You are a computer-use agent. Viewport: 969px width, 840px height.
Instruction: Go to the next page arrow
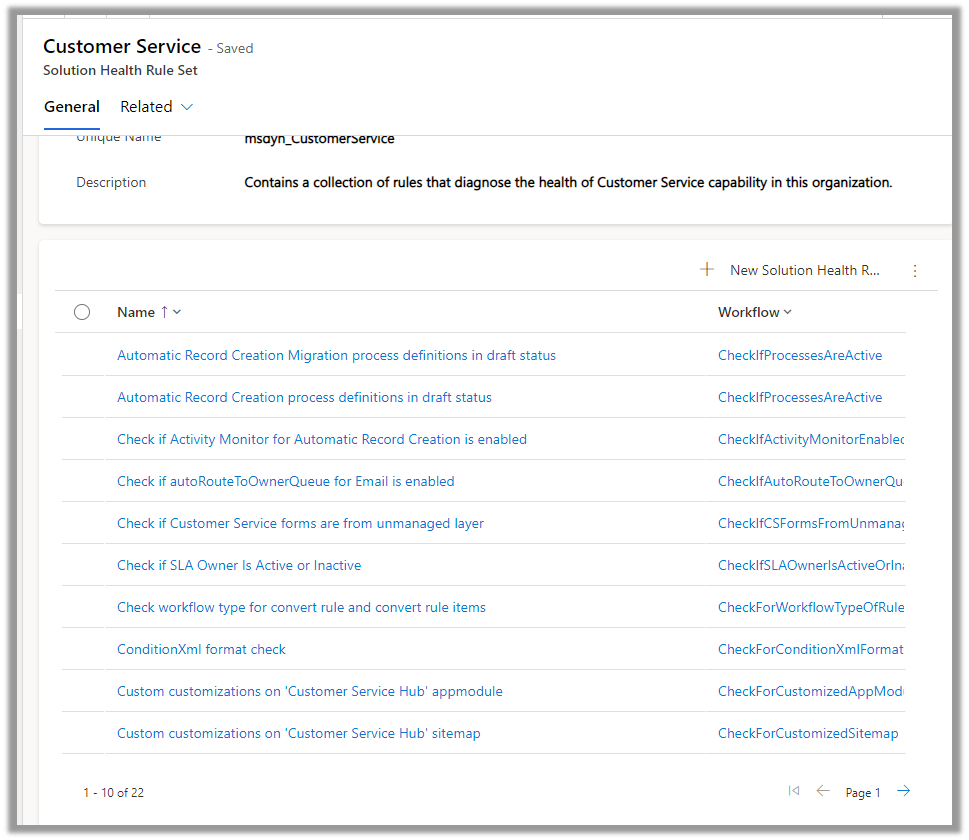click(903, 791)
